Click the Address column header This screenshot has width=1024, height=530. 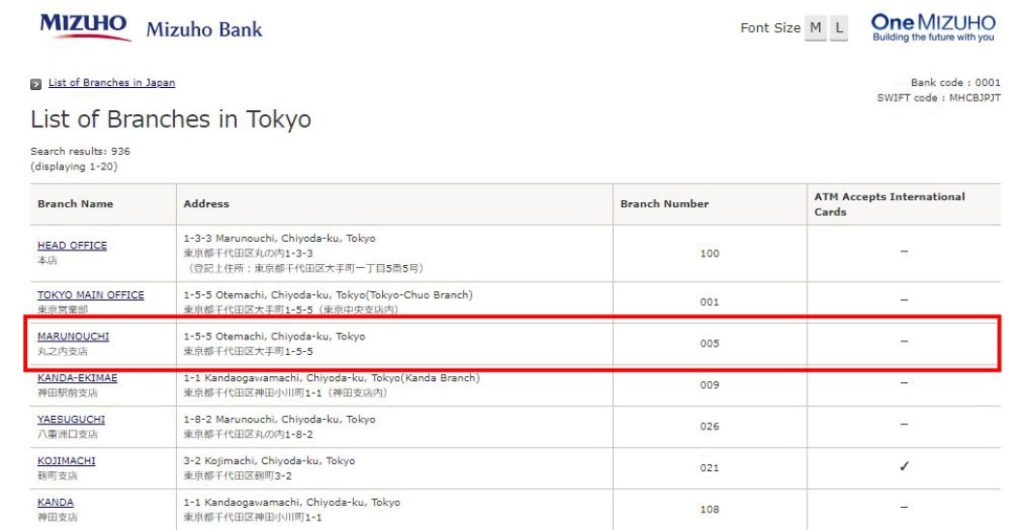click(x=206, y=204)
